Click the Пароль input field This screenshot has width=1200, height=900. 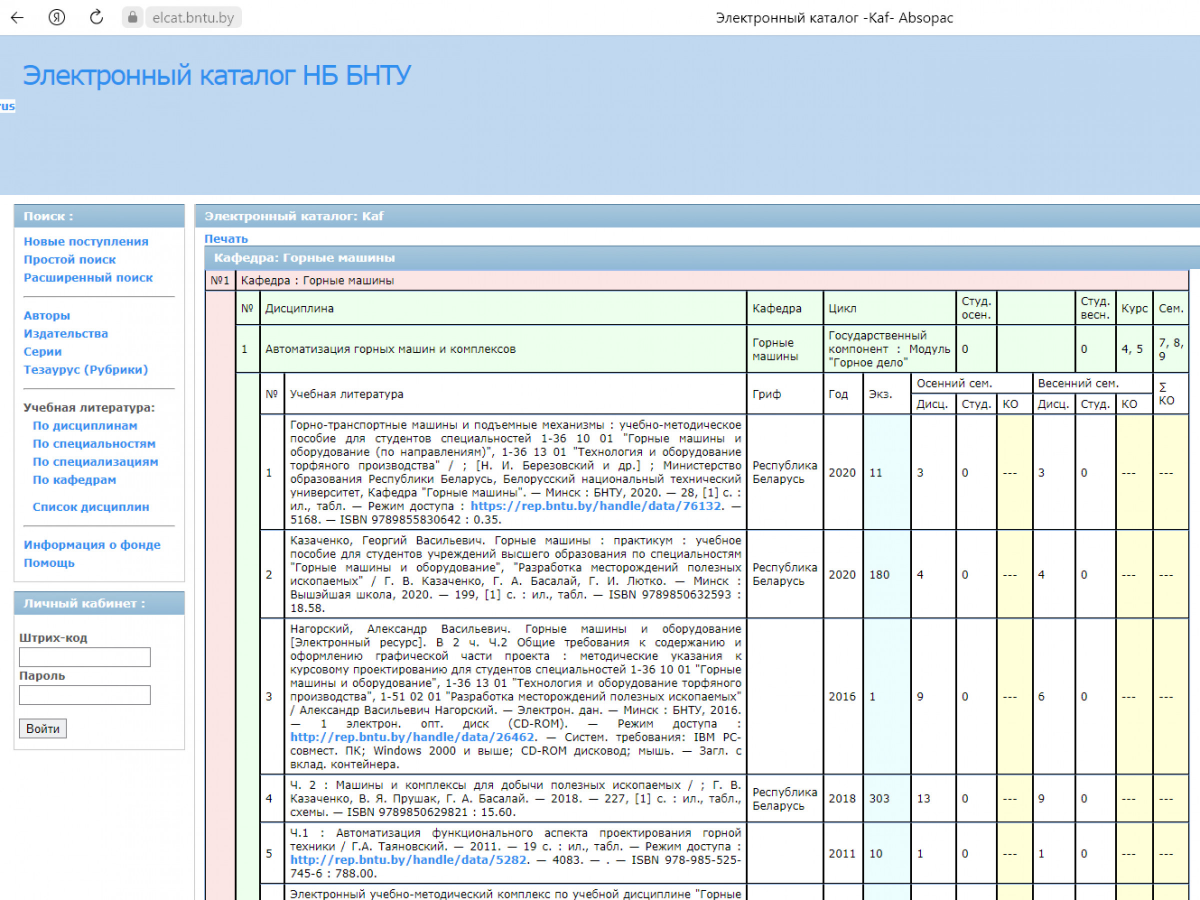(x=85, y=695)
